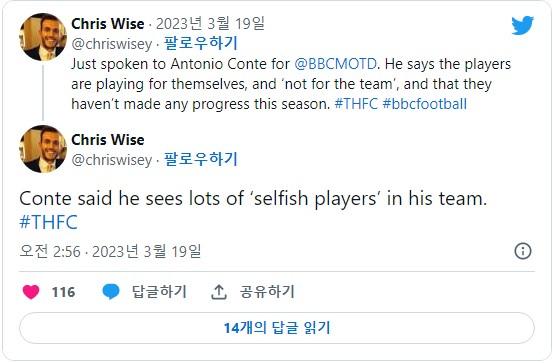Open the #bbcfootball hashtag
The height and width of the screenshot is (363, 553).
click(425, 104)
